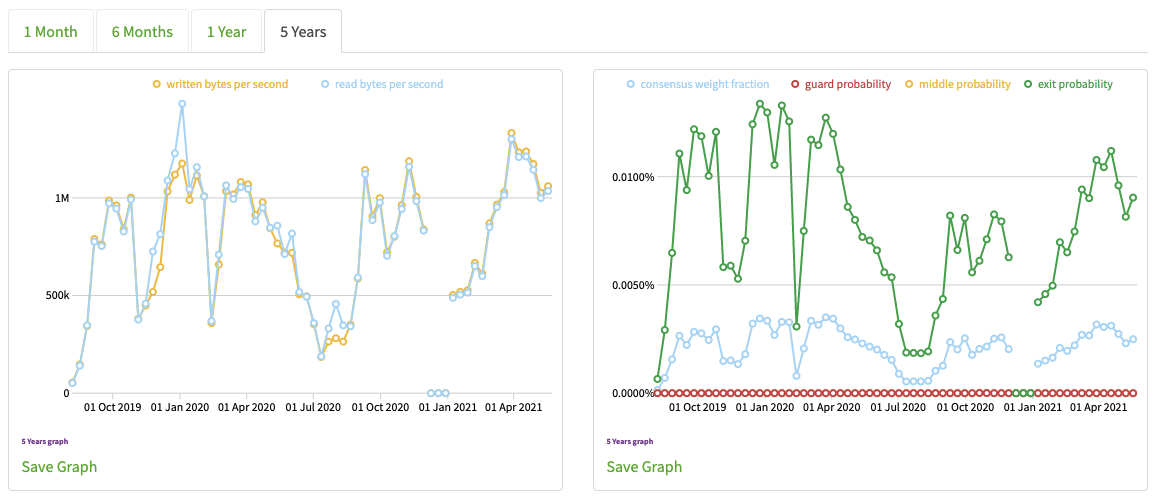Screen dimensions: 1159x502
Task: Click the 0.0100% axis label
Action: pos(633,177)
